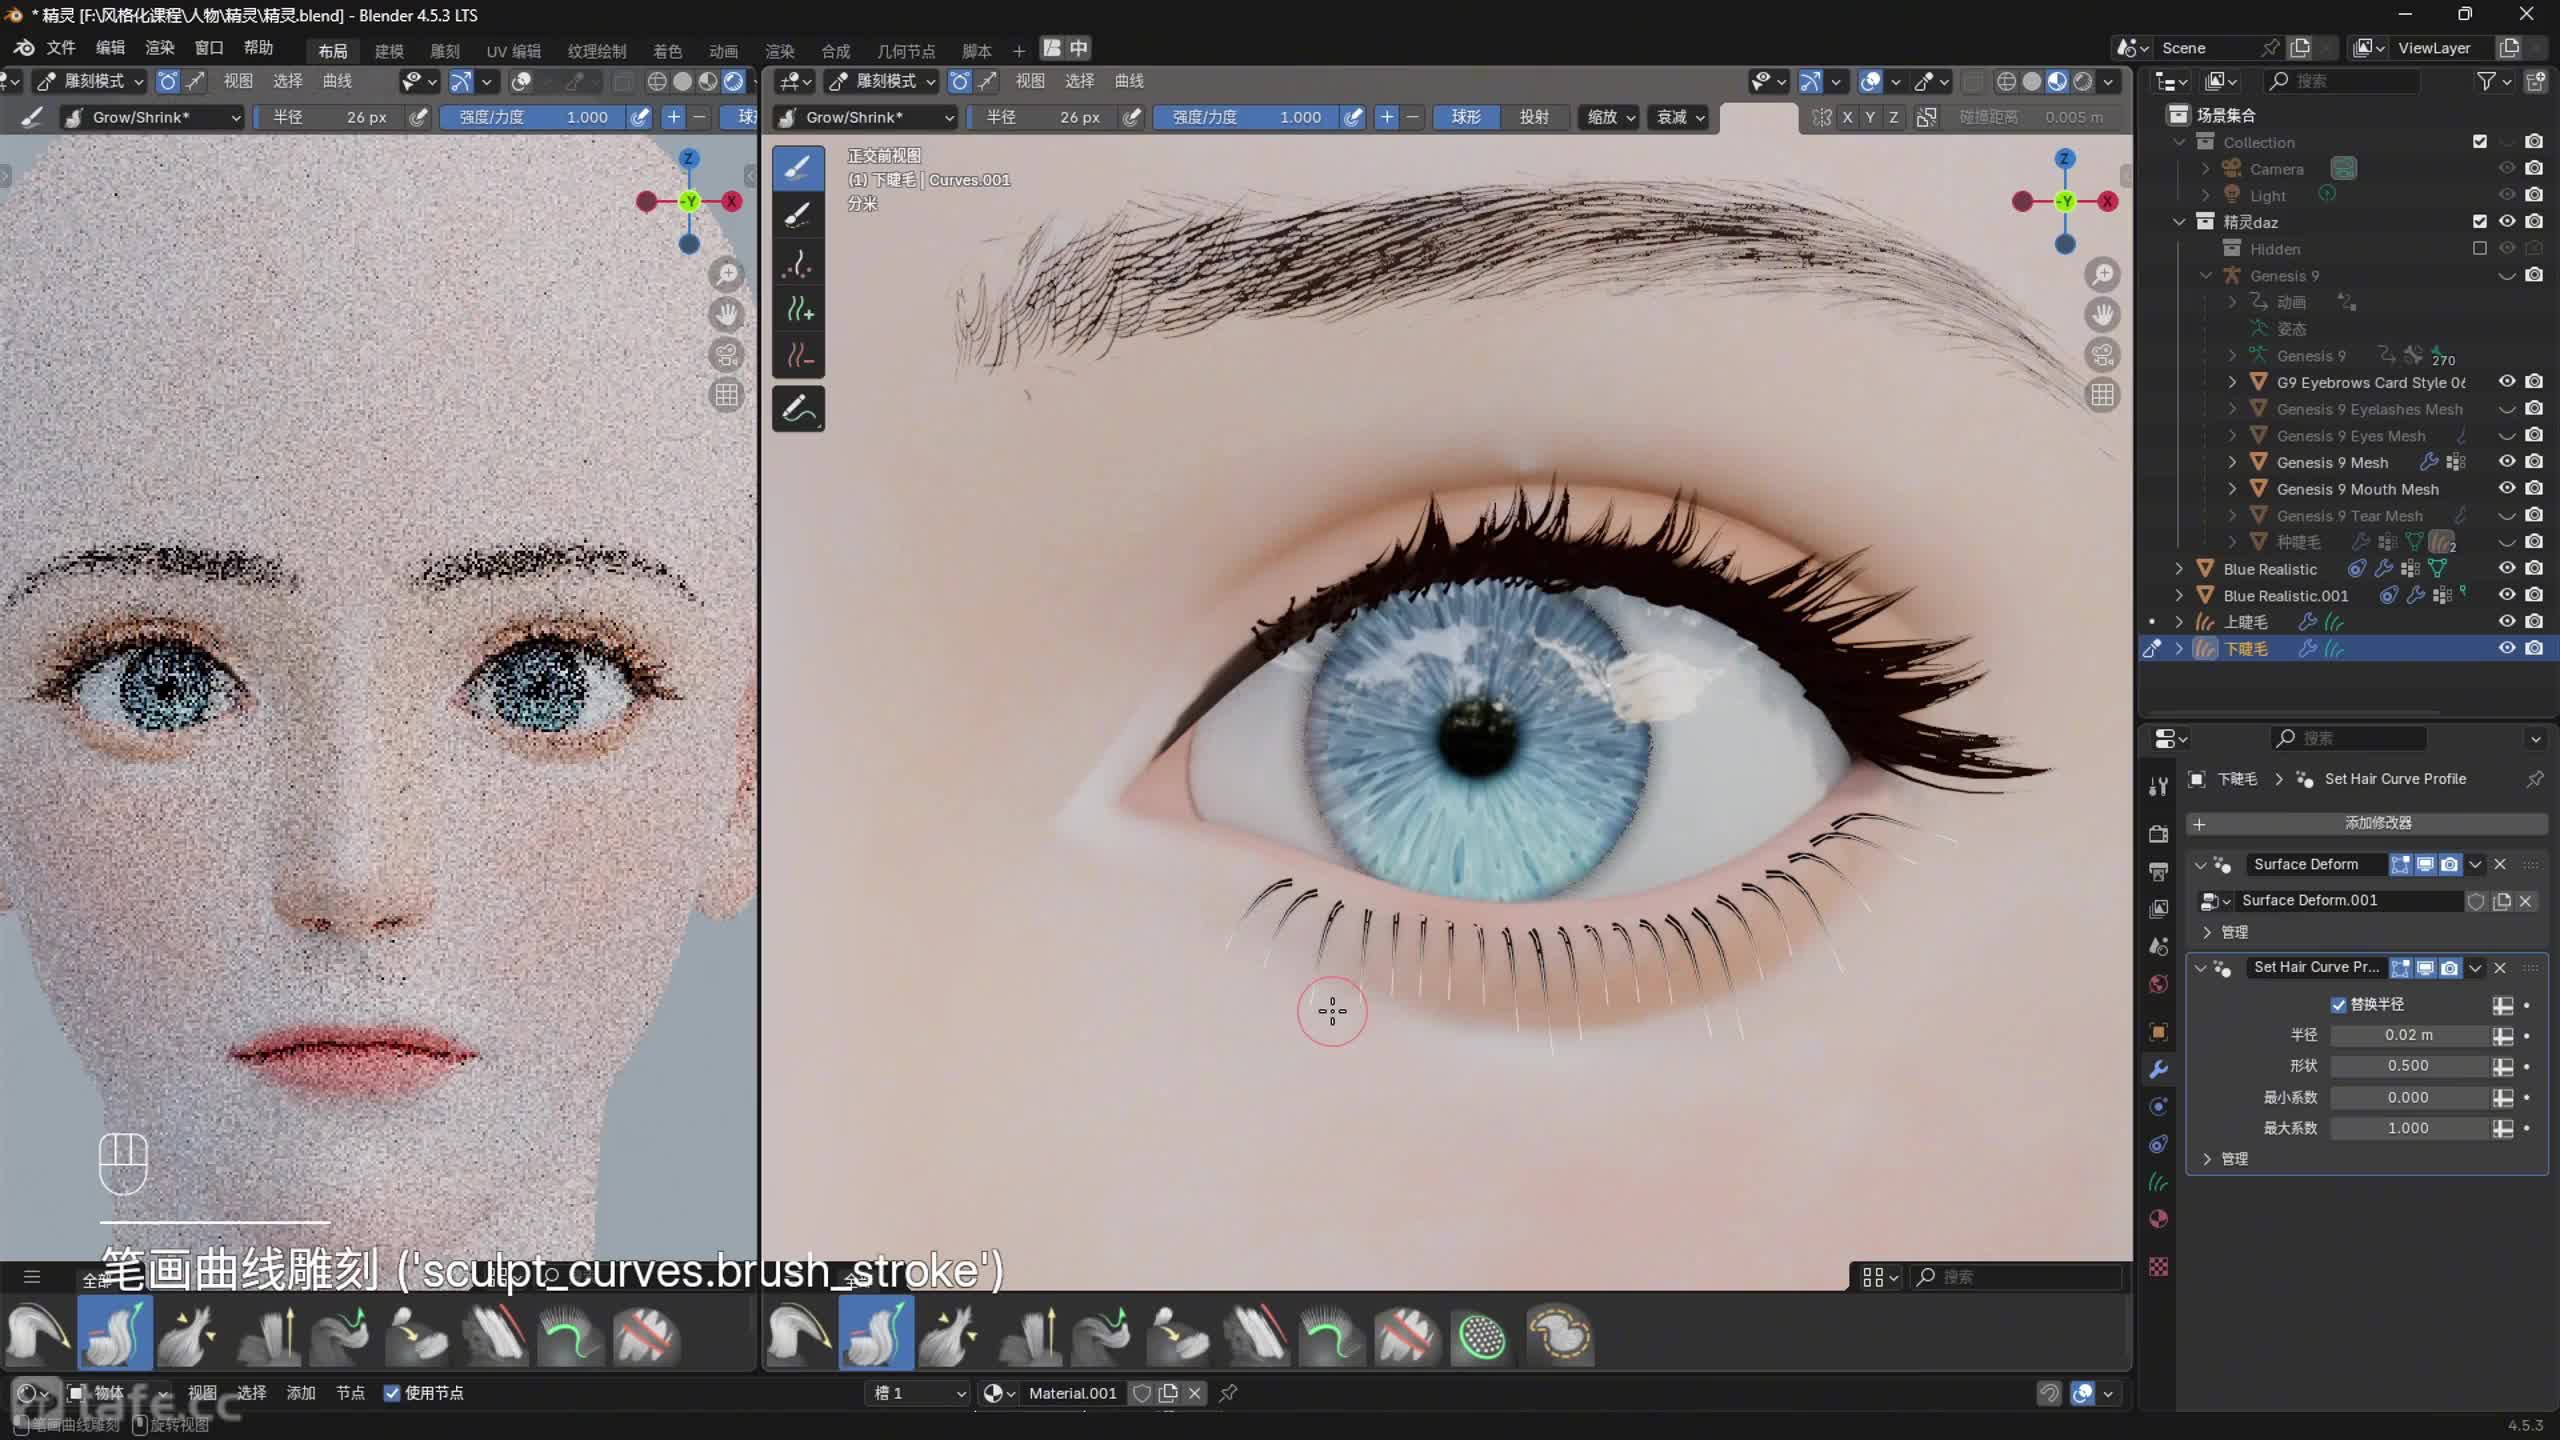Toggle the 使用节点 checkbox
Viewport: 2560px width, 1440px height.
392,1393
